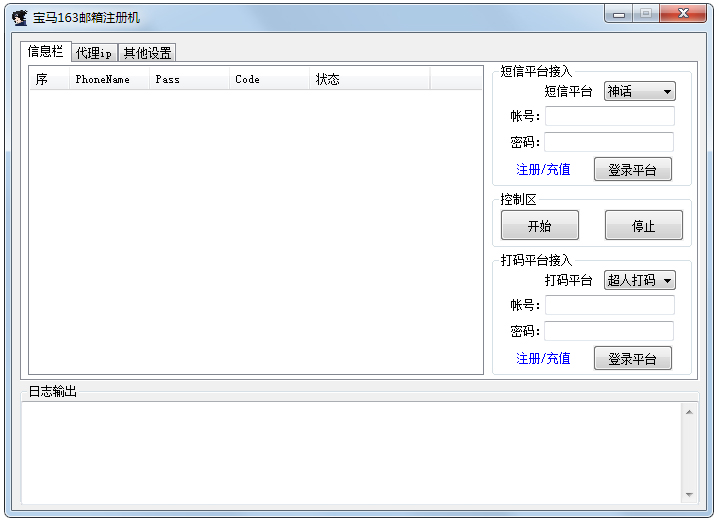Click the 密码 field under 打码平台接入

tap(609, 331)
